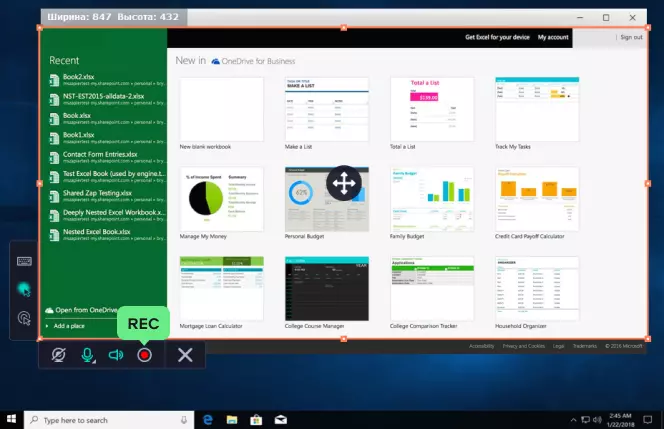Click the top center selection resize handle

[344, 28]
